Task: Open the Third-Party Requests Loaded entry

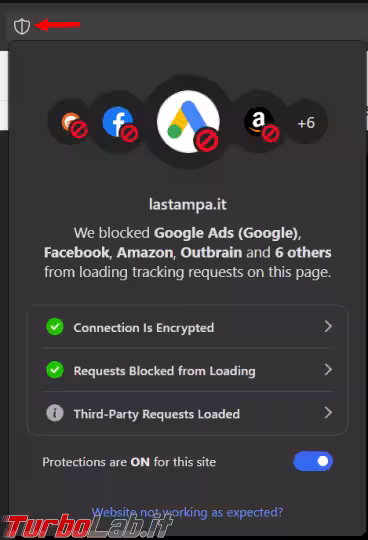Action: click(188, 413)
